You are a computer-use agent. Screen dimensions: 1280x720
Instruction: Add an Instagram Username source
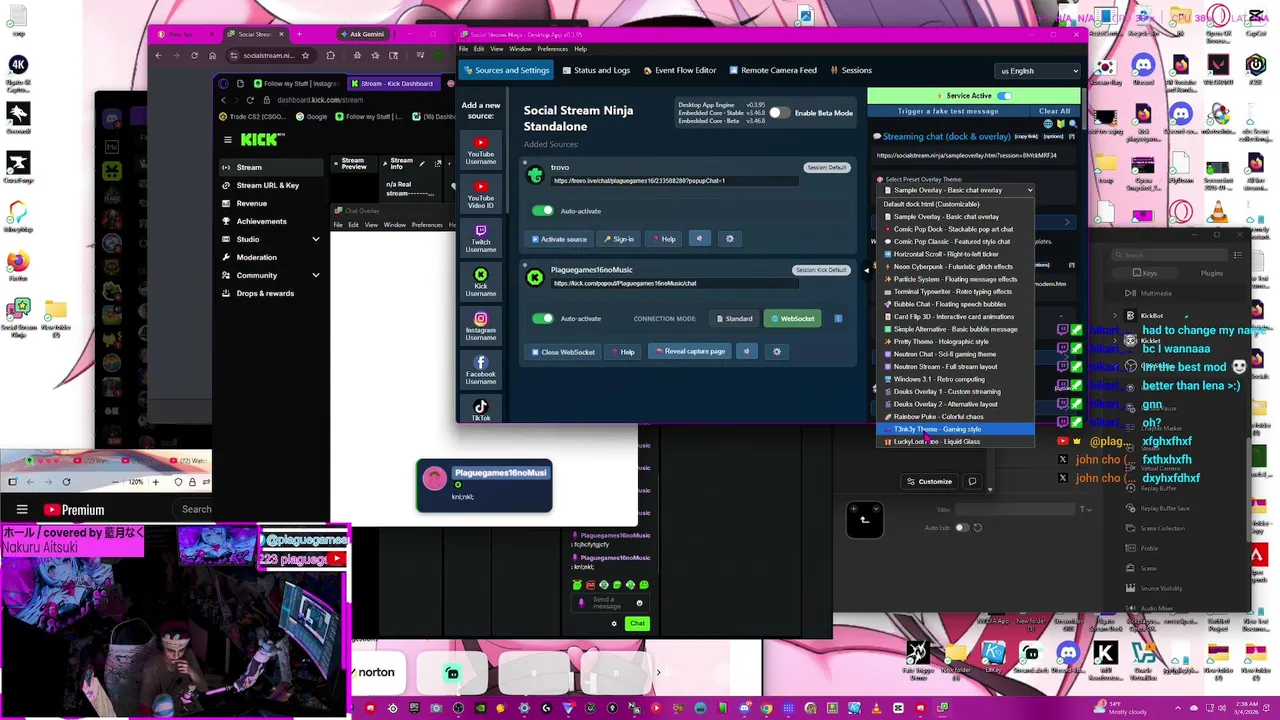(480, 326)
